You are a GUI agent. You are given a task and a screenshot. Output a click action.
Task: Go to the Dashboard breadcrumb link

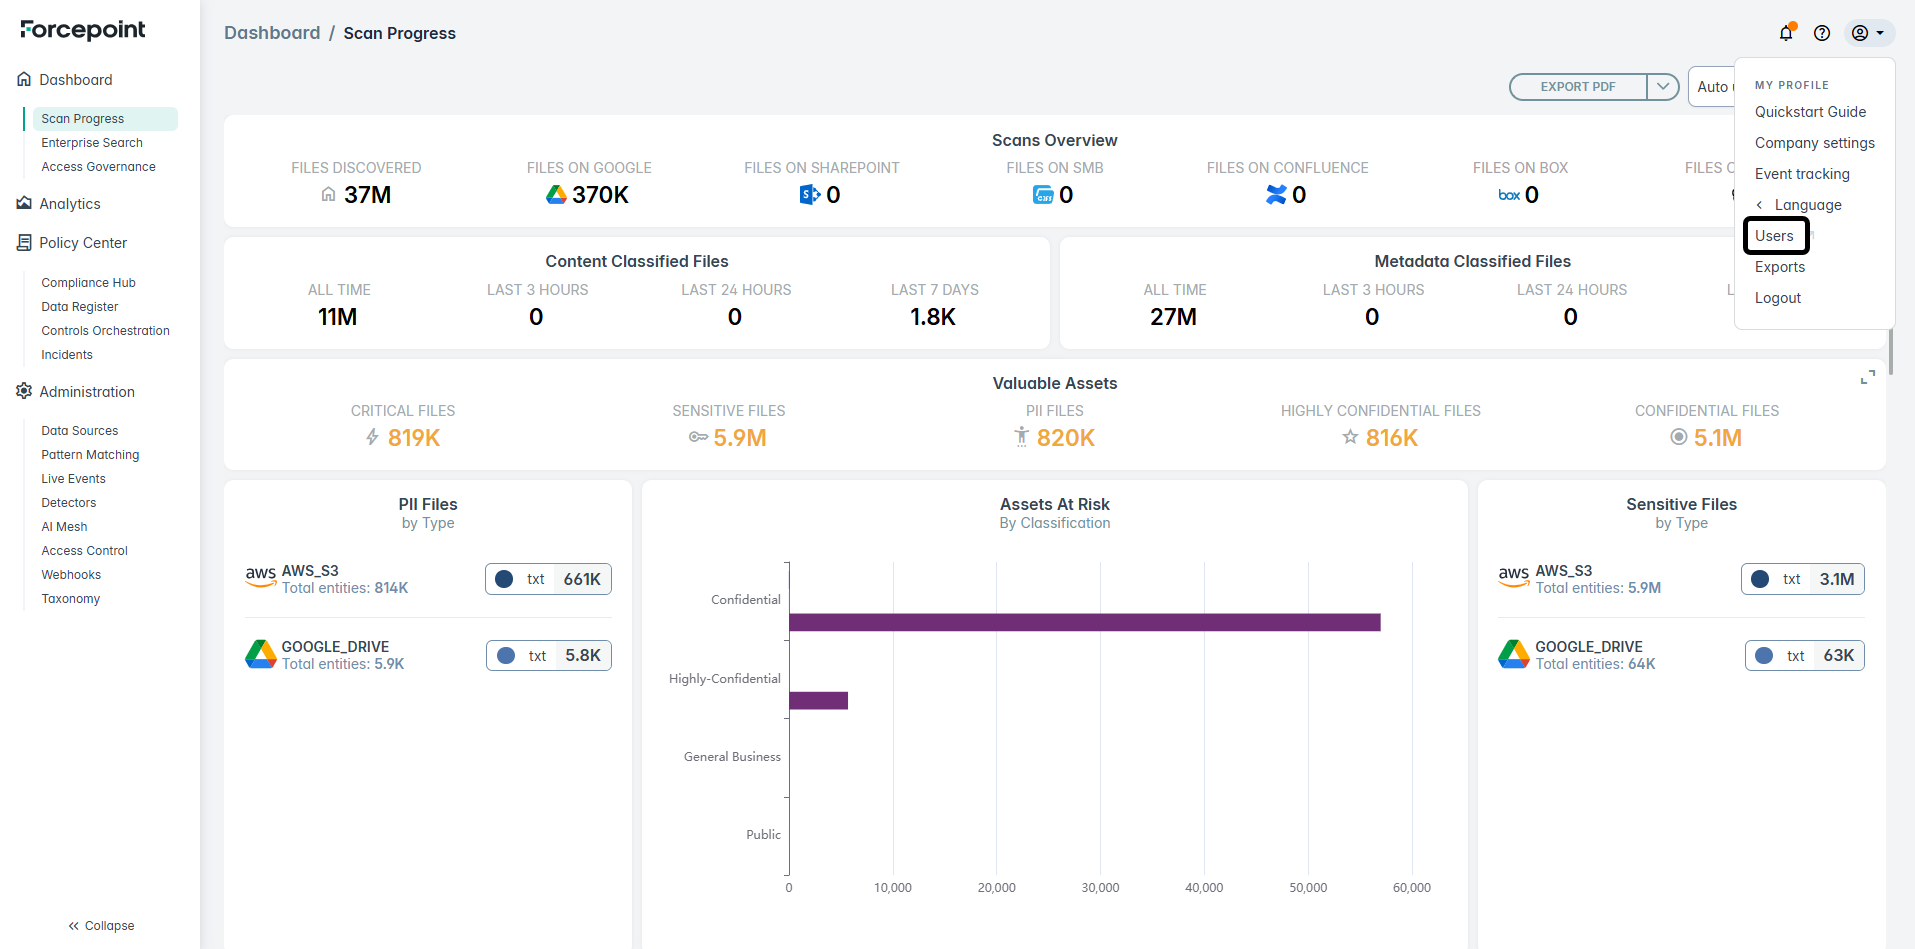click(272, 33)
